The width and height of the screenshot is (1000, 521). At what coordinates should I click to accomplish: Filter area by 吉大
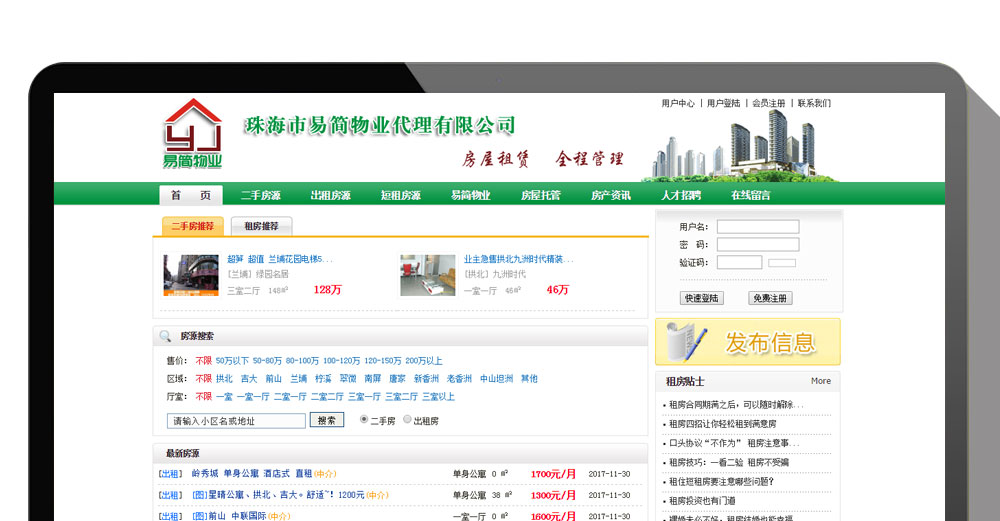249,379
